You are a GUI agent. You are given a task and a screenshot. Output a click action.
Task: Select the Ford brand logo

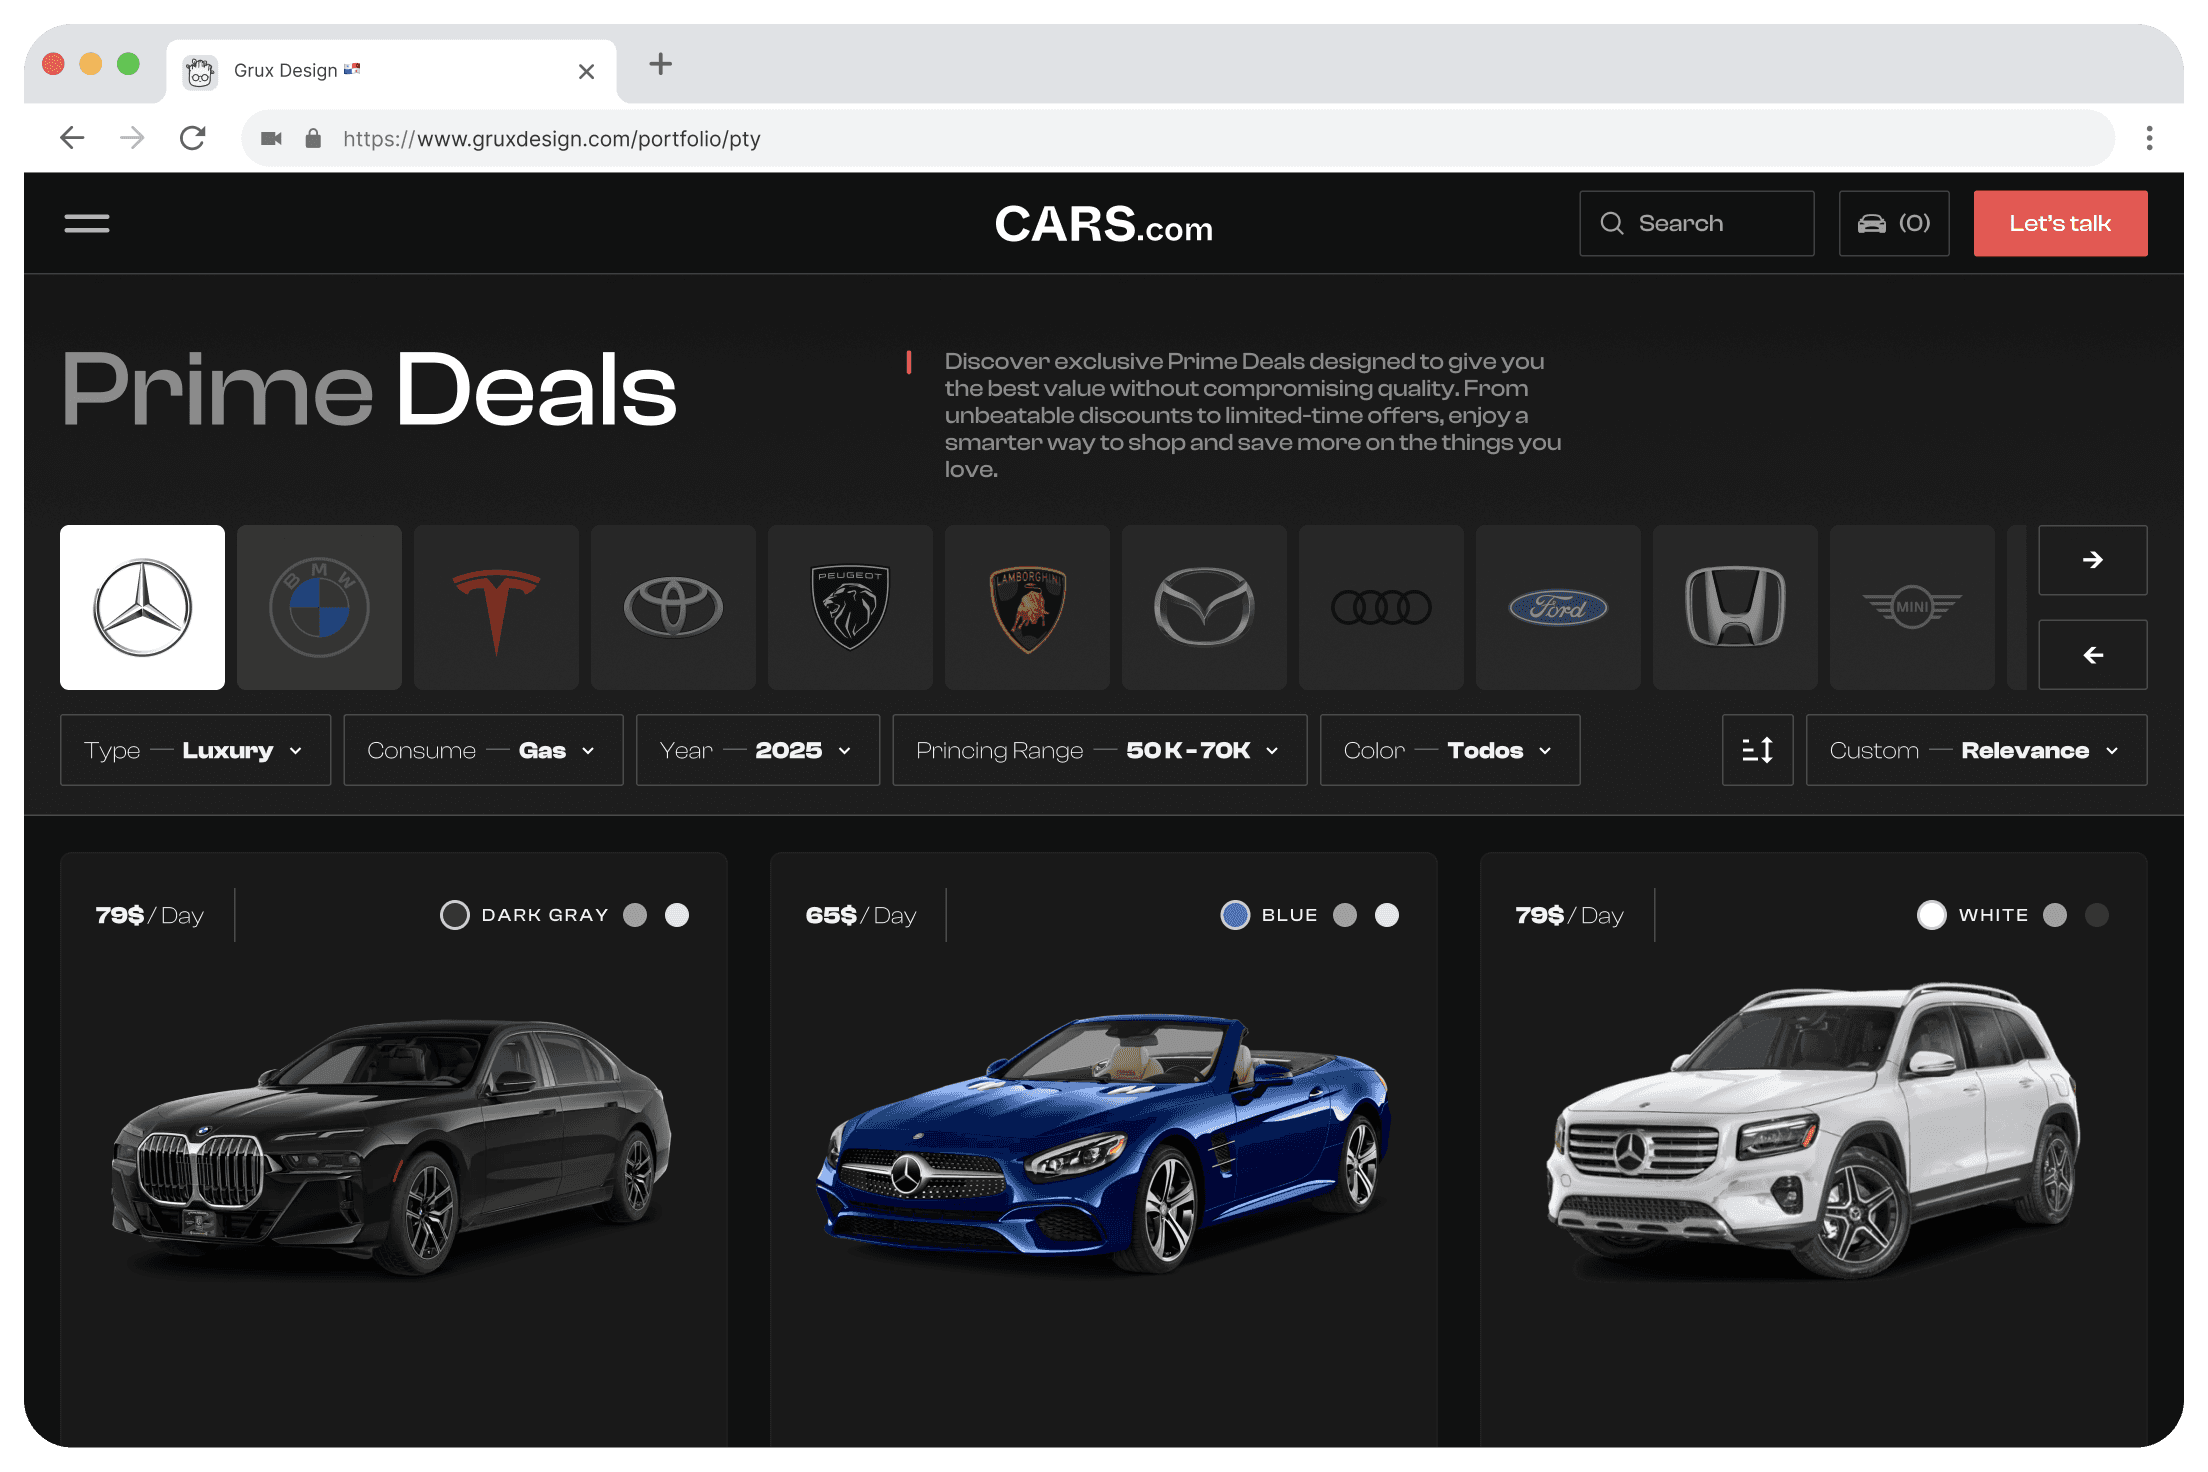coord(1558,607)
